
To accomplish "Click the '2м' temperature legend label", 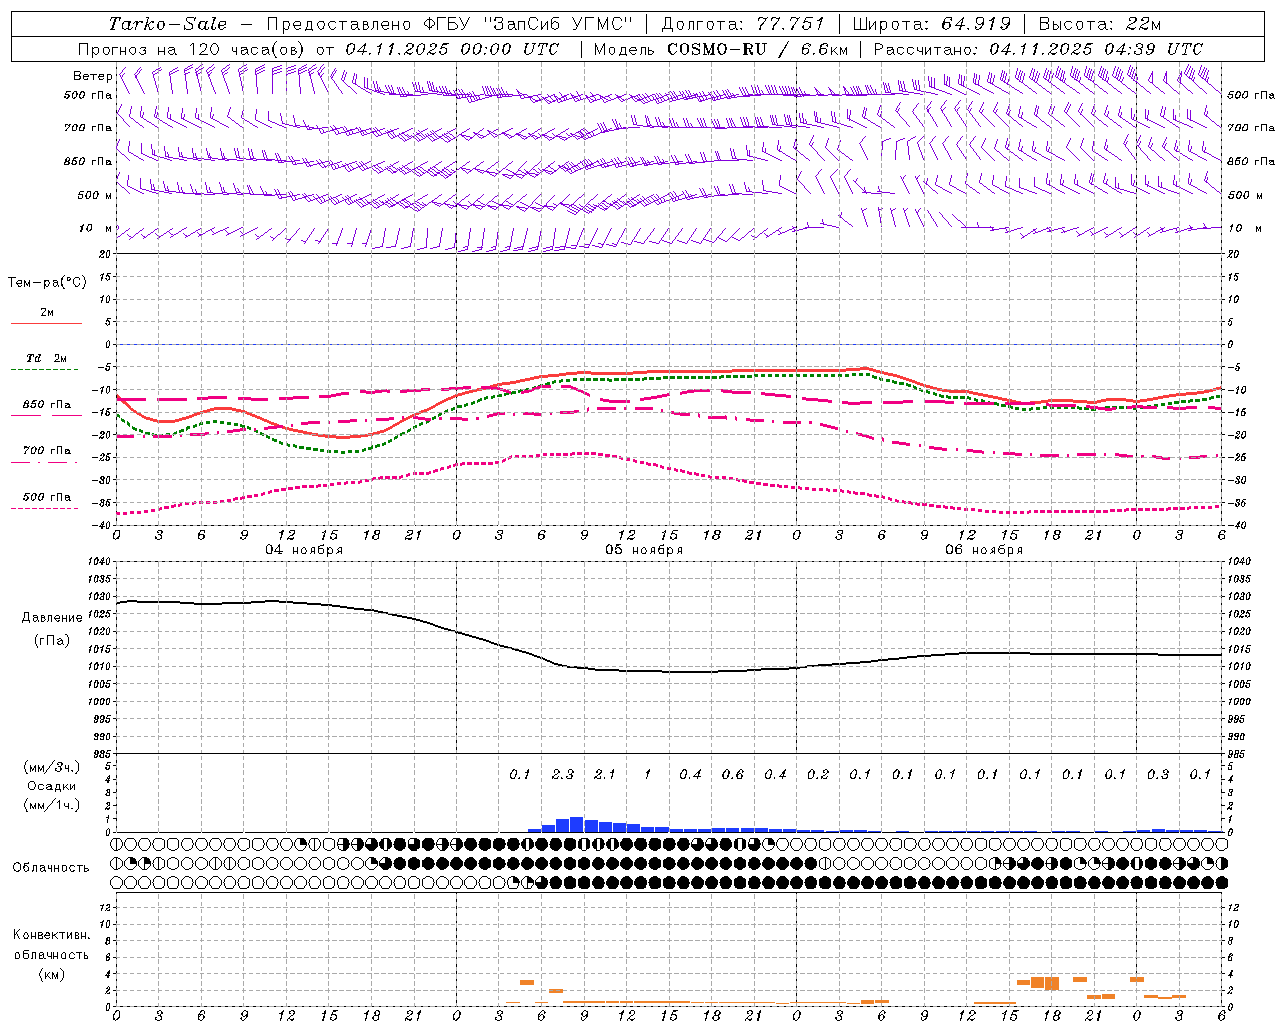I will coord(47,312).
